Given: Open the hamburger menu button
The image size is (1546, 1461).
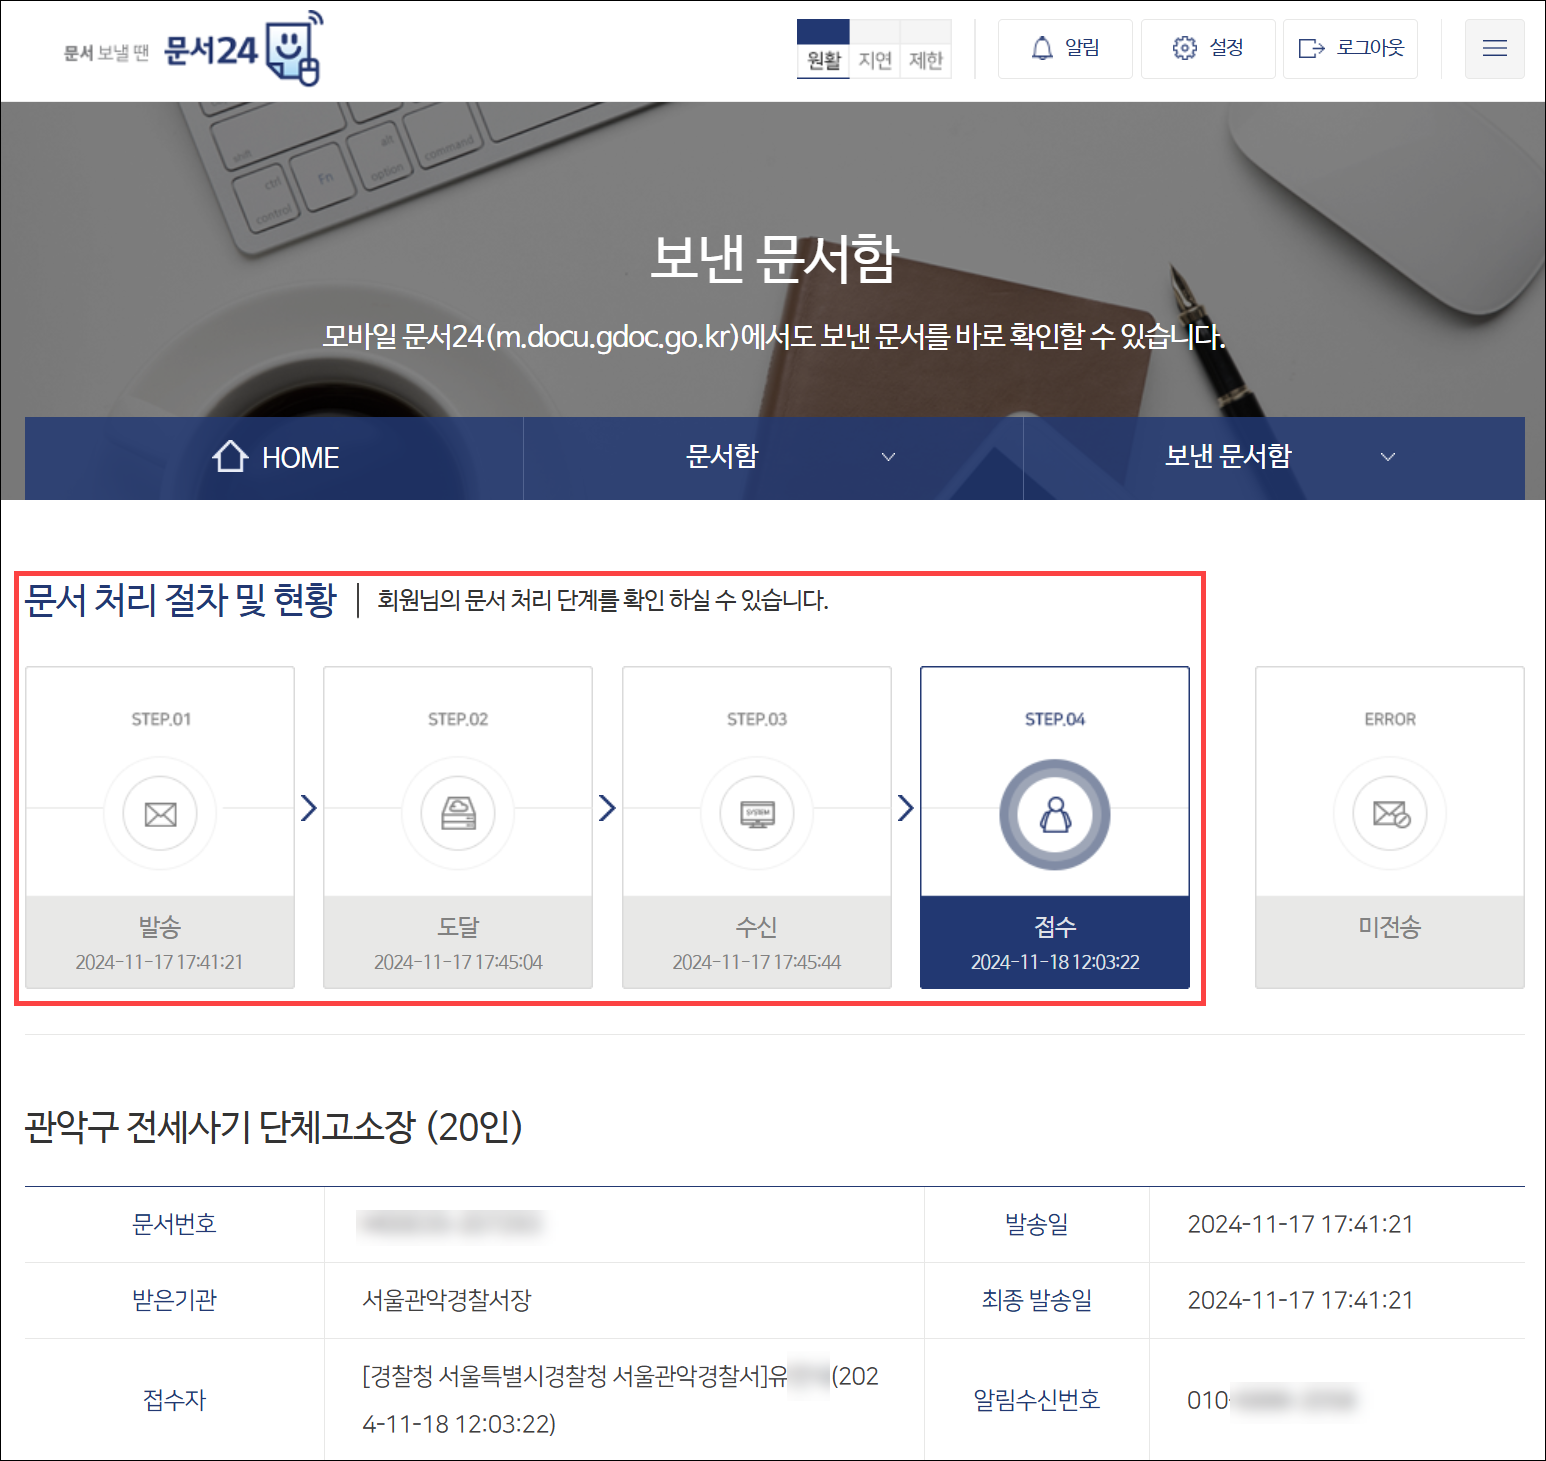Looking at the screenshot, I should coord(1495,48).
